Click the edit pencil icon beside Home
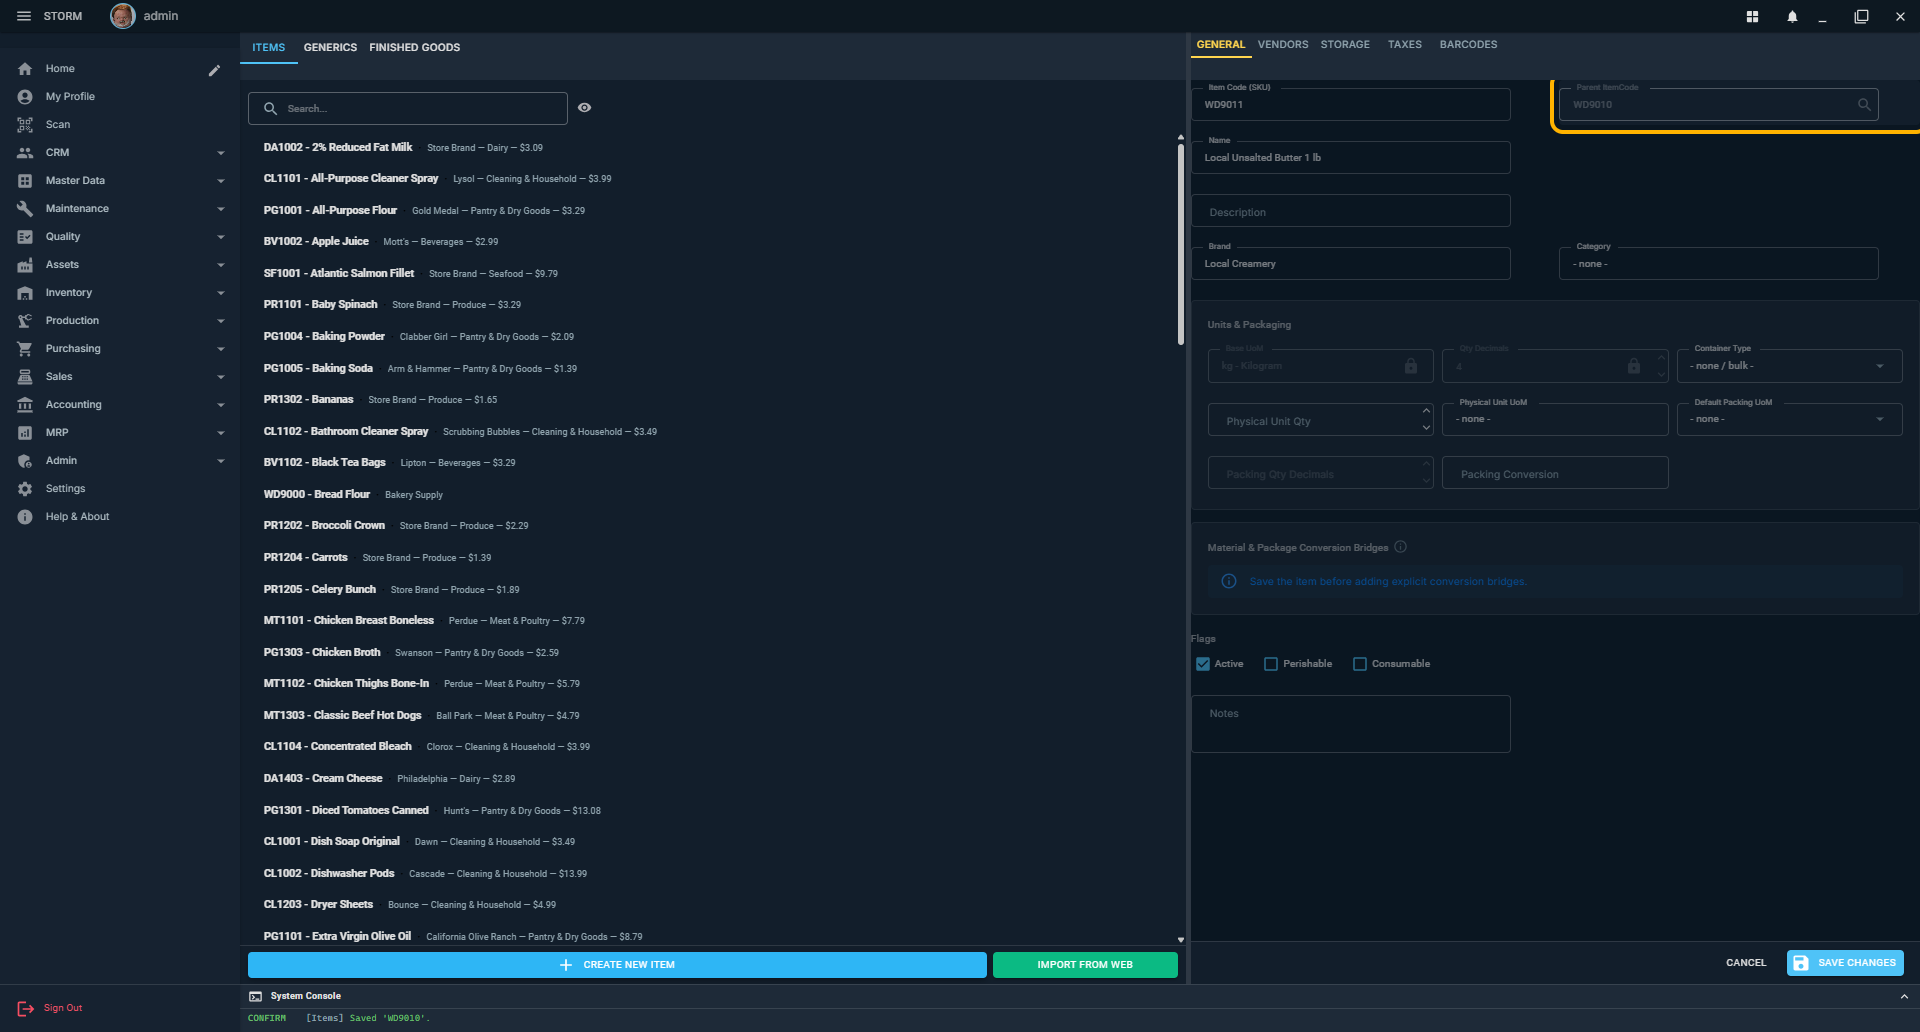This screenshot has height=1032, width=1920. pyautogui.click(x=214, y=70)
